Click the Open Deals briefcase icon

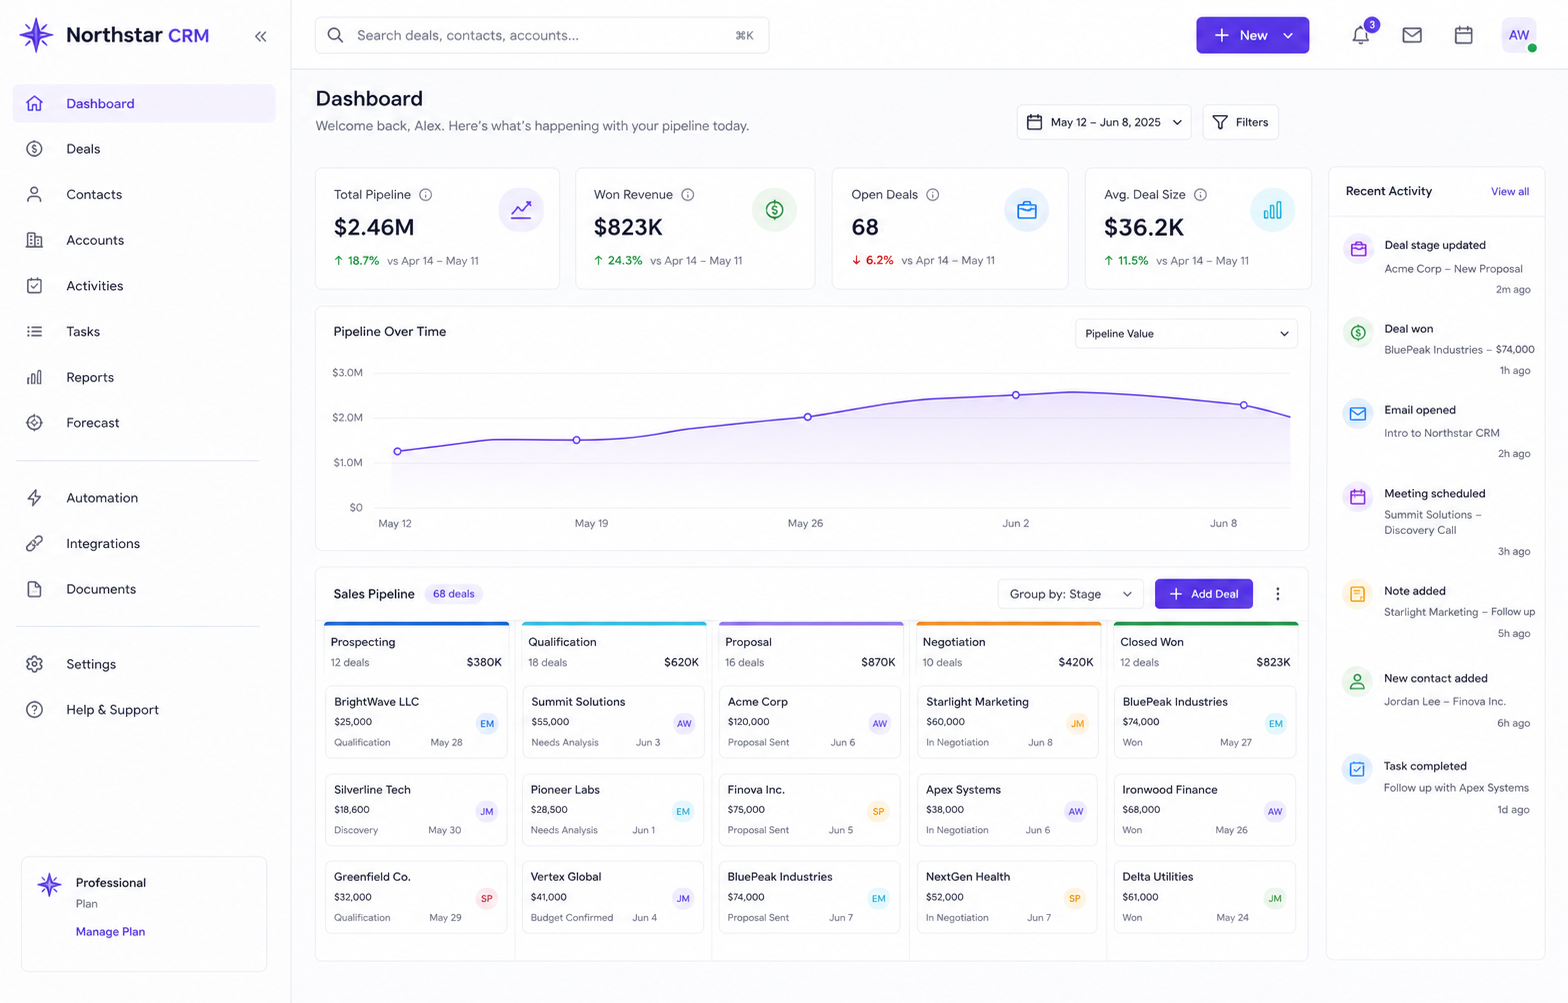(1026, 210)
